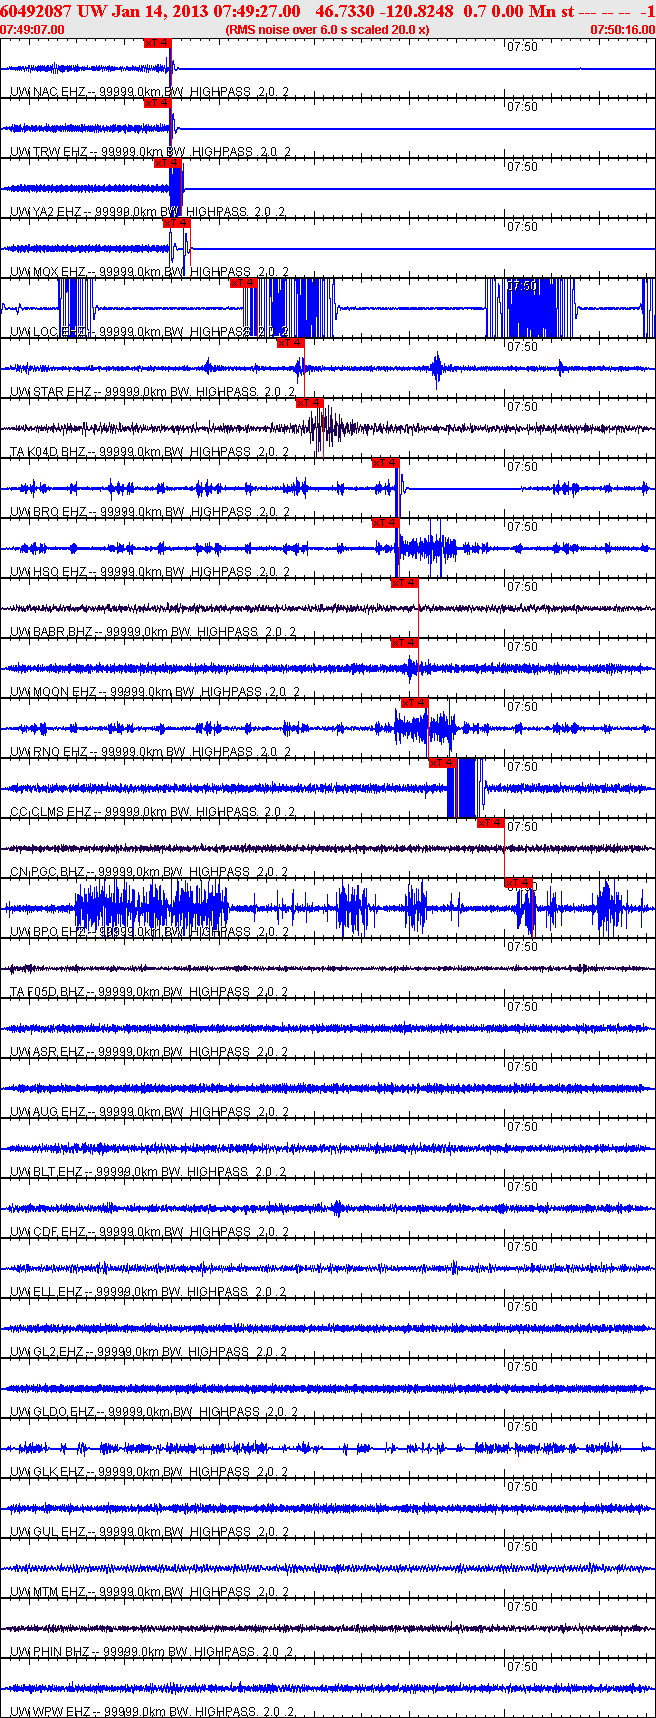Click the UW MOX EHZ station label
The height and width of the screenshot is (1718, 656).
tap(48, 272)
